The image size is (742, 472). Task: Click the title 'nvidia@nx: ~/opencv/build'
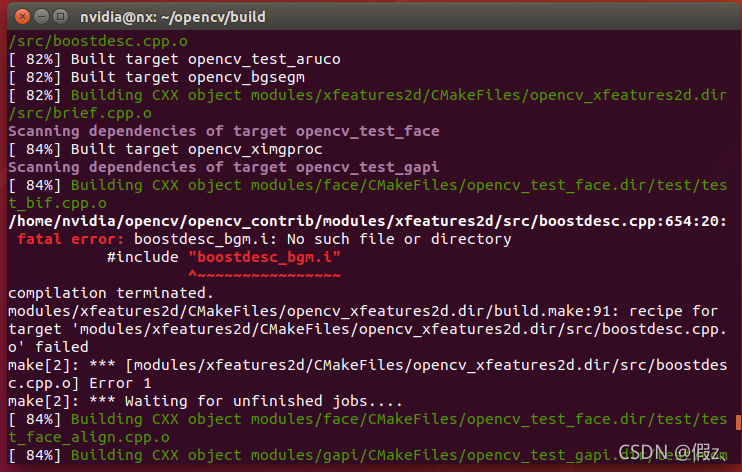click(x=173, y=17)
